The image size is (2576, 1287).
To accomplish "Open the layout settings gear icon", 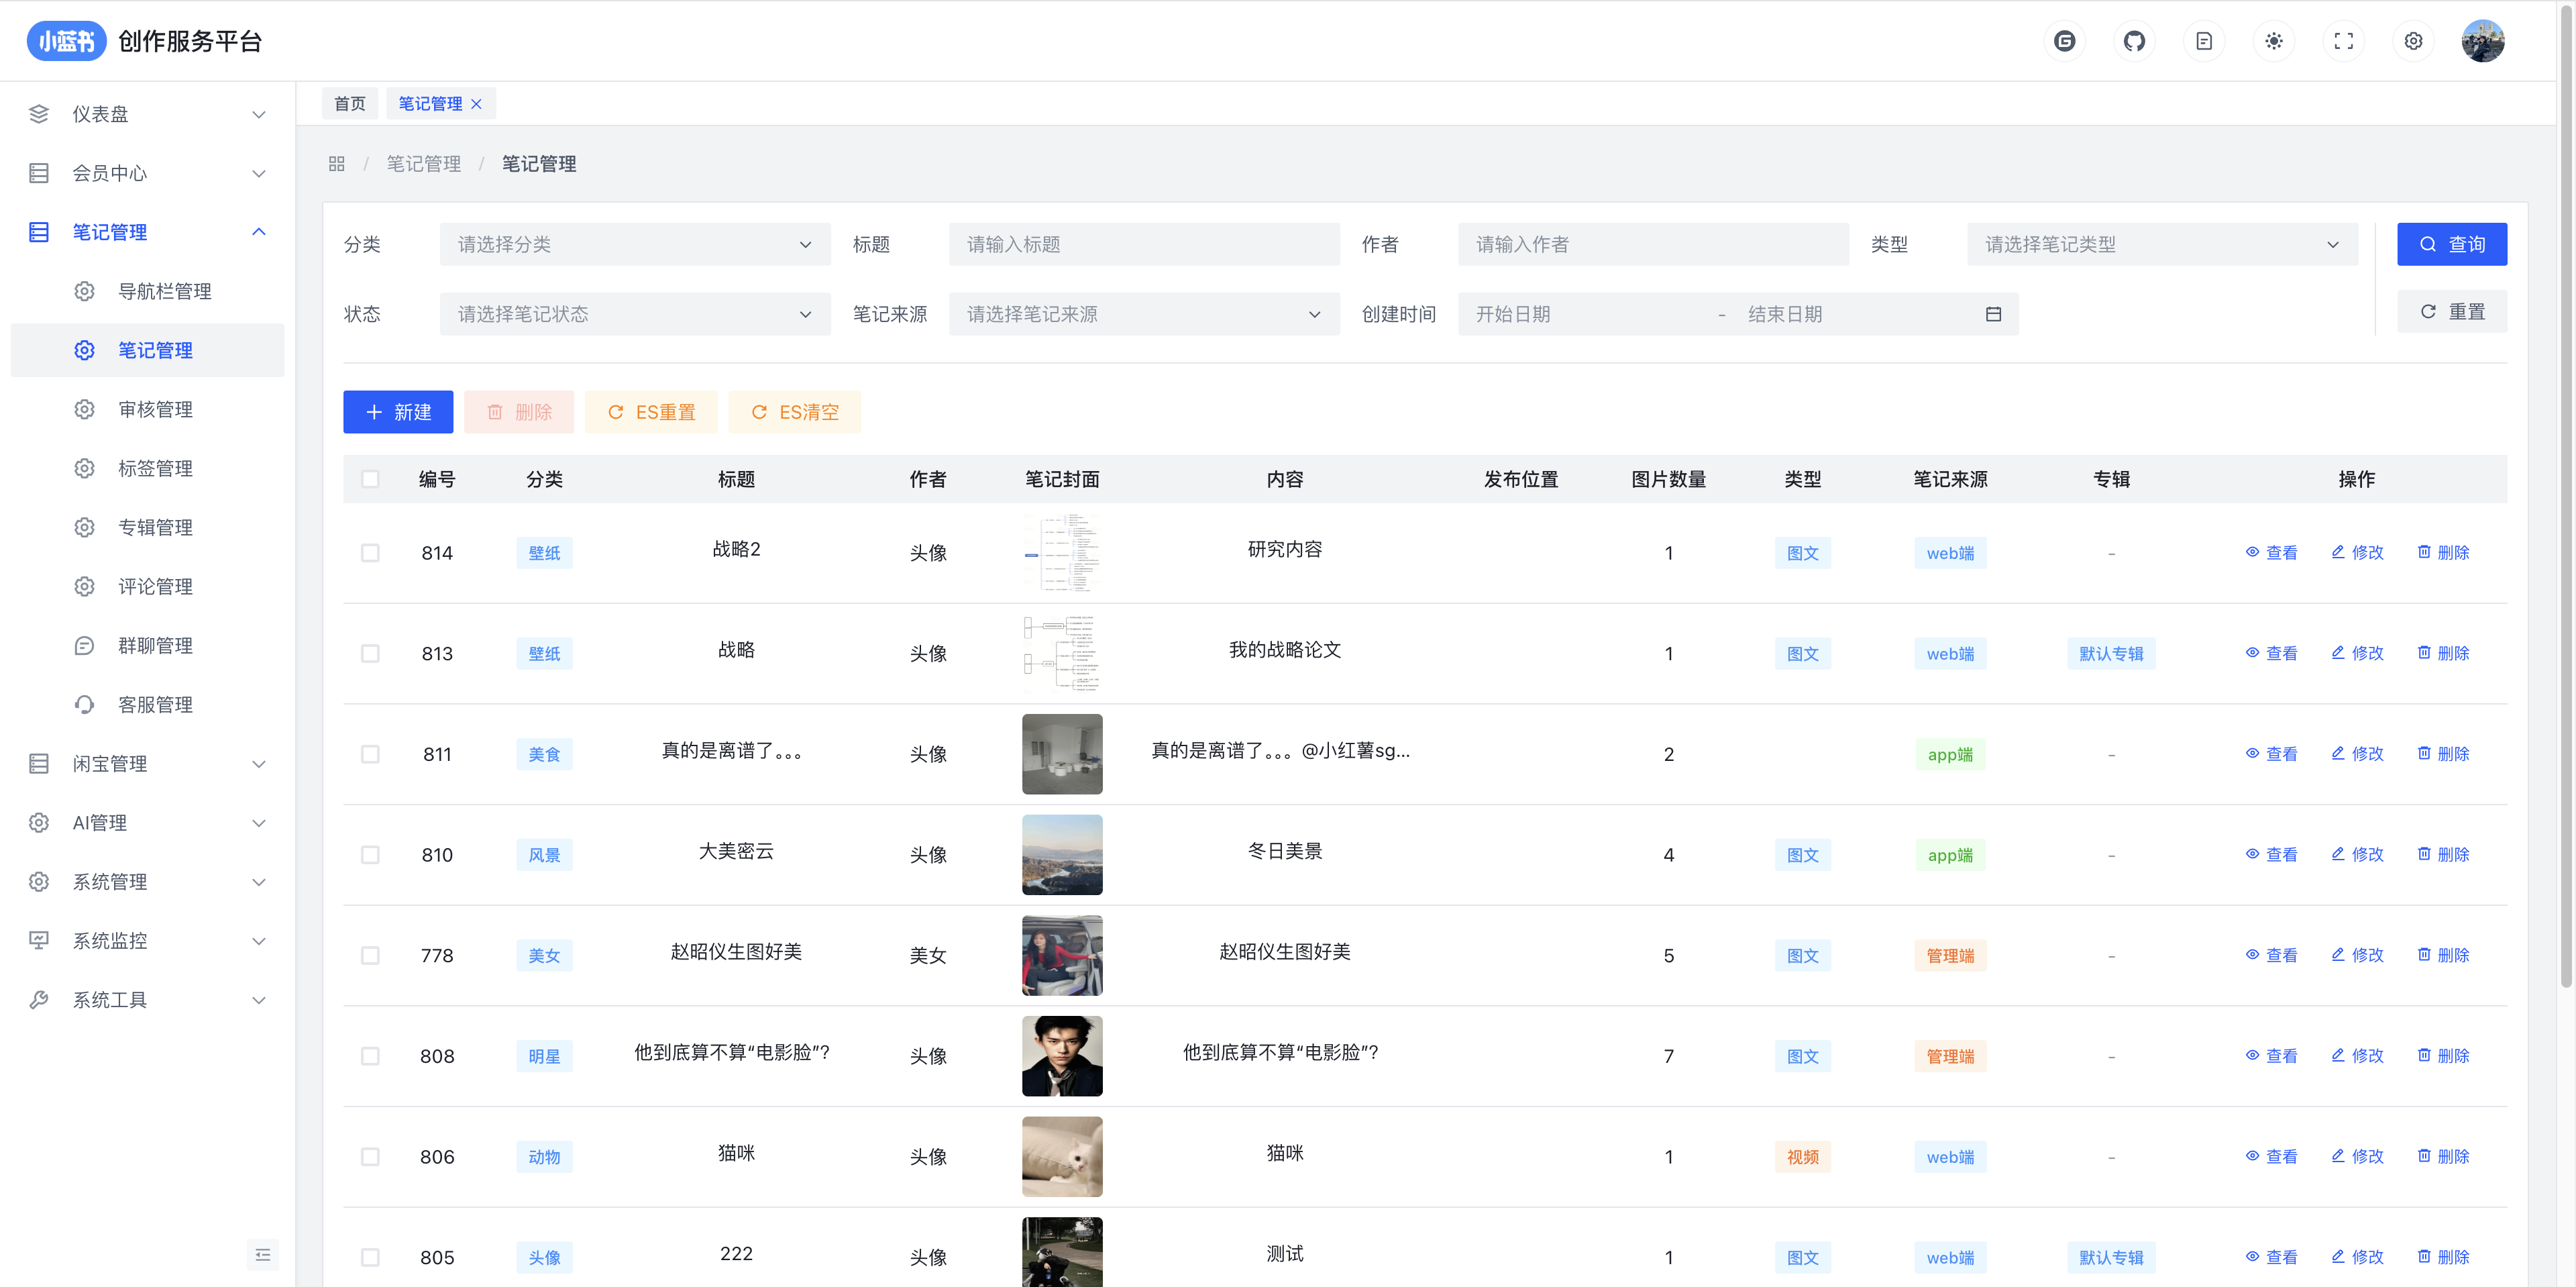I will pyautogui.click(x=2413, y=41).
